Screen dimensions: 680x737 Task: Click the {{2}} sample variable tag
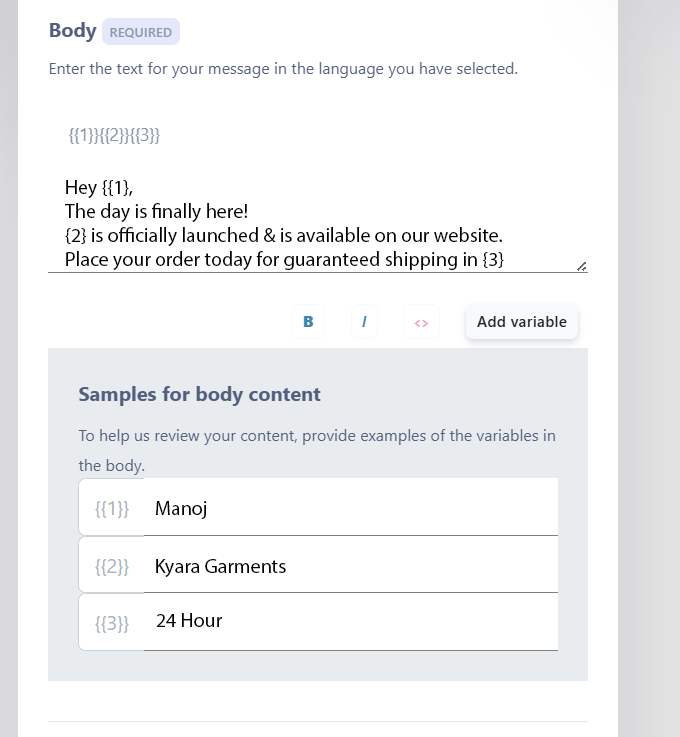(112, 566)
